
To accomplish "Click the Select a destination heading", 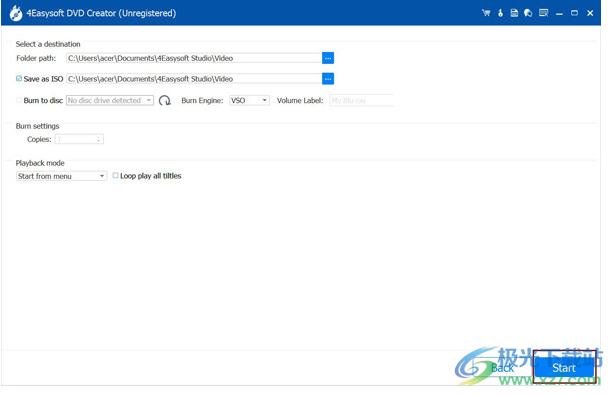I will pos(48,44).
